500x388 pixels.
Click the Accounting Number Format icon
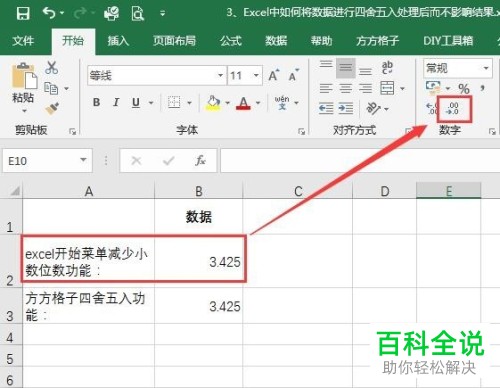click(x=433, y=87)
